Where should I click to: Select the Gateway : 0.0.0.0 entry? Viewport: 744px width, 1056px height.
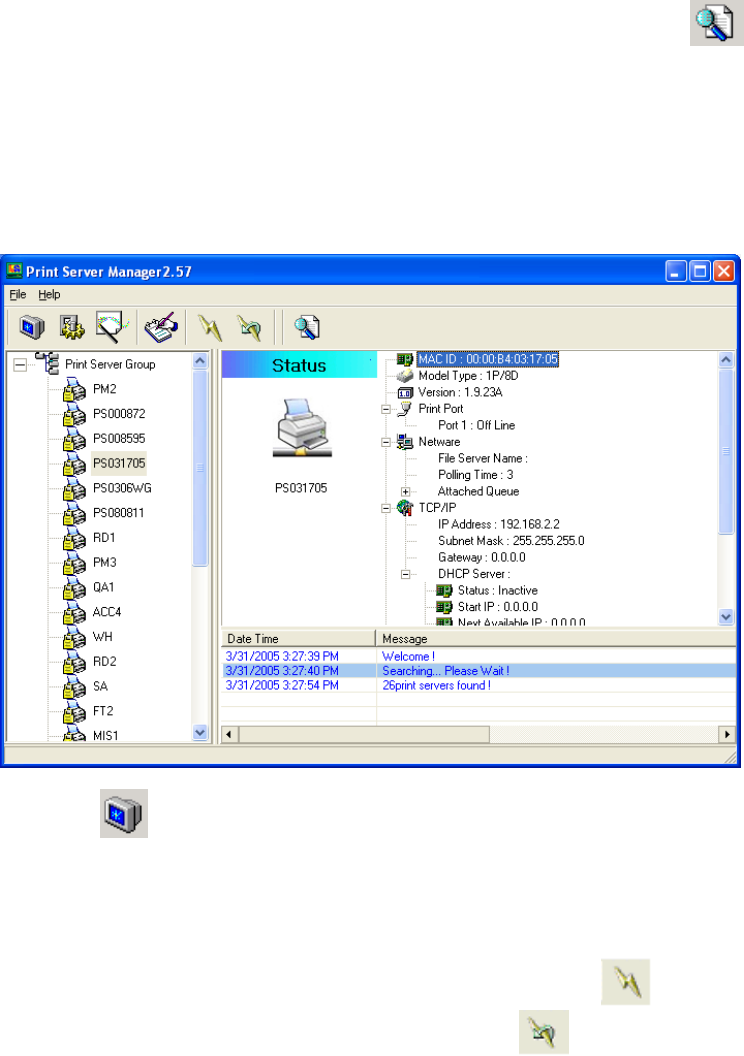[x=481, y=558]
